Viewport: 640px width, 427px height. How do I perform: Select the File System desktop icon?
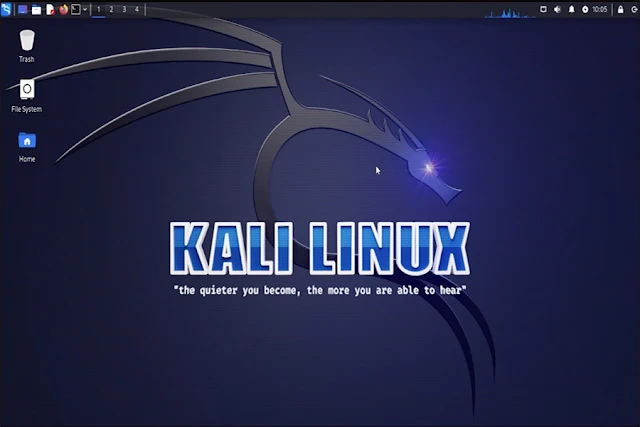tap(27, 96)
